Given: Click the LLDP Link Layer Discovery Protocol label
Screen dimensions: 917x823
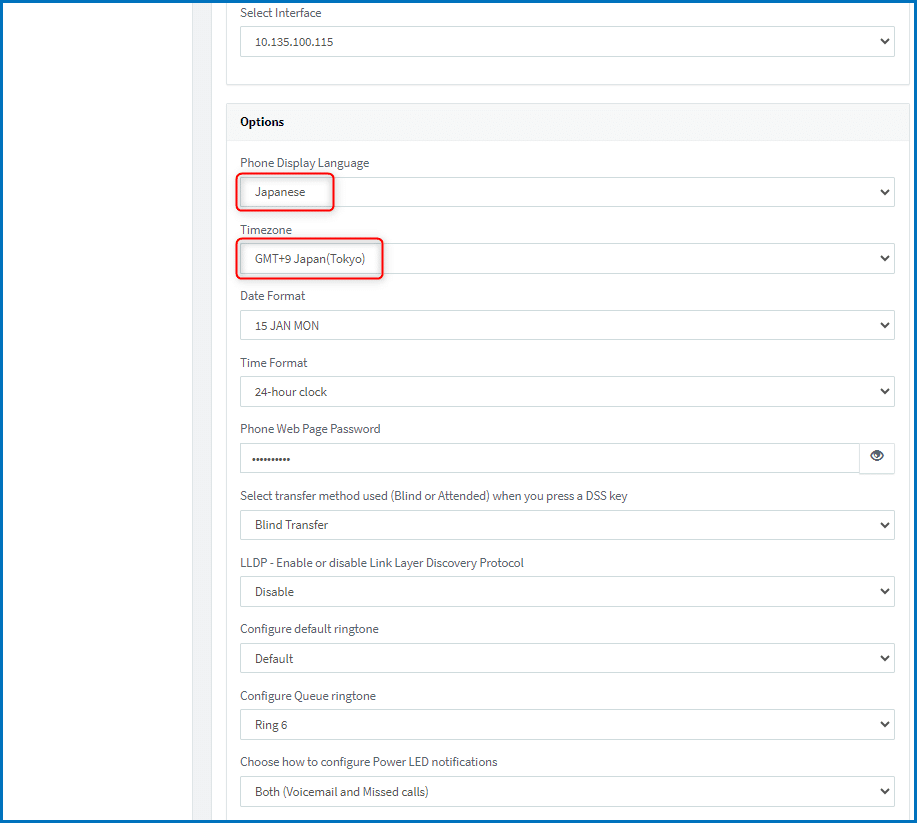Looking at the screenshot, I should click(x=382, y=563).
